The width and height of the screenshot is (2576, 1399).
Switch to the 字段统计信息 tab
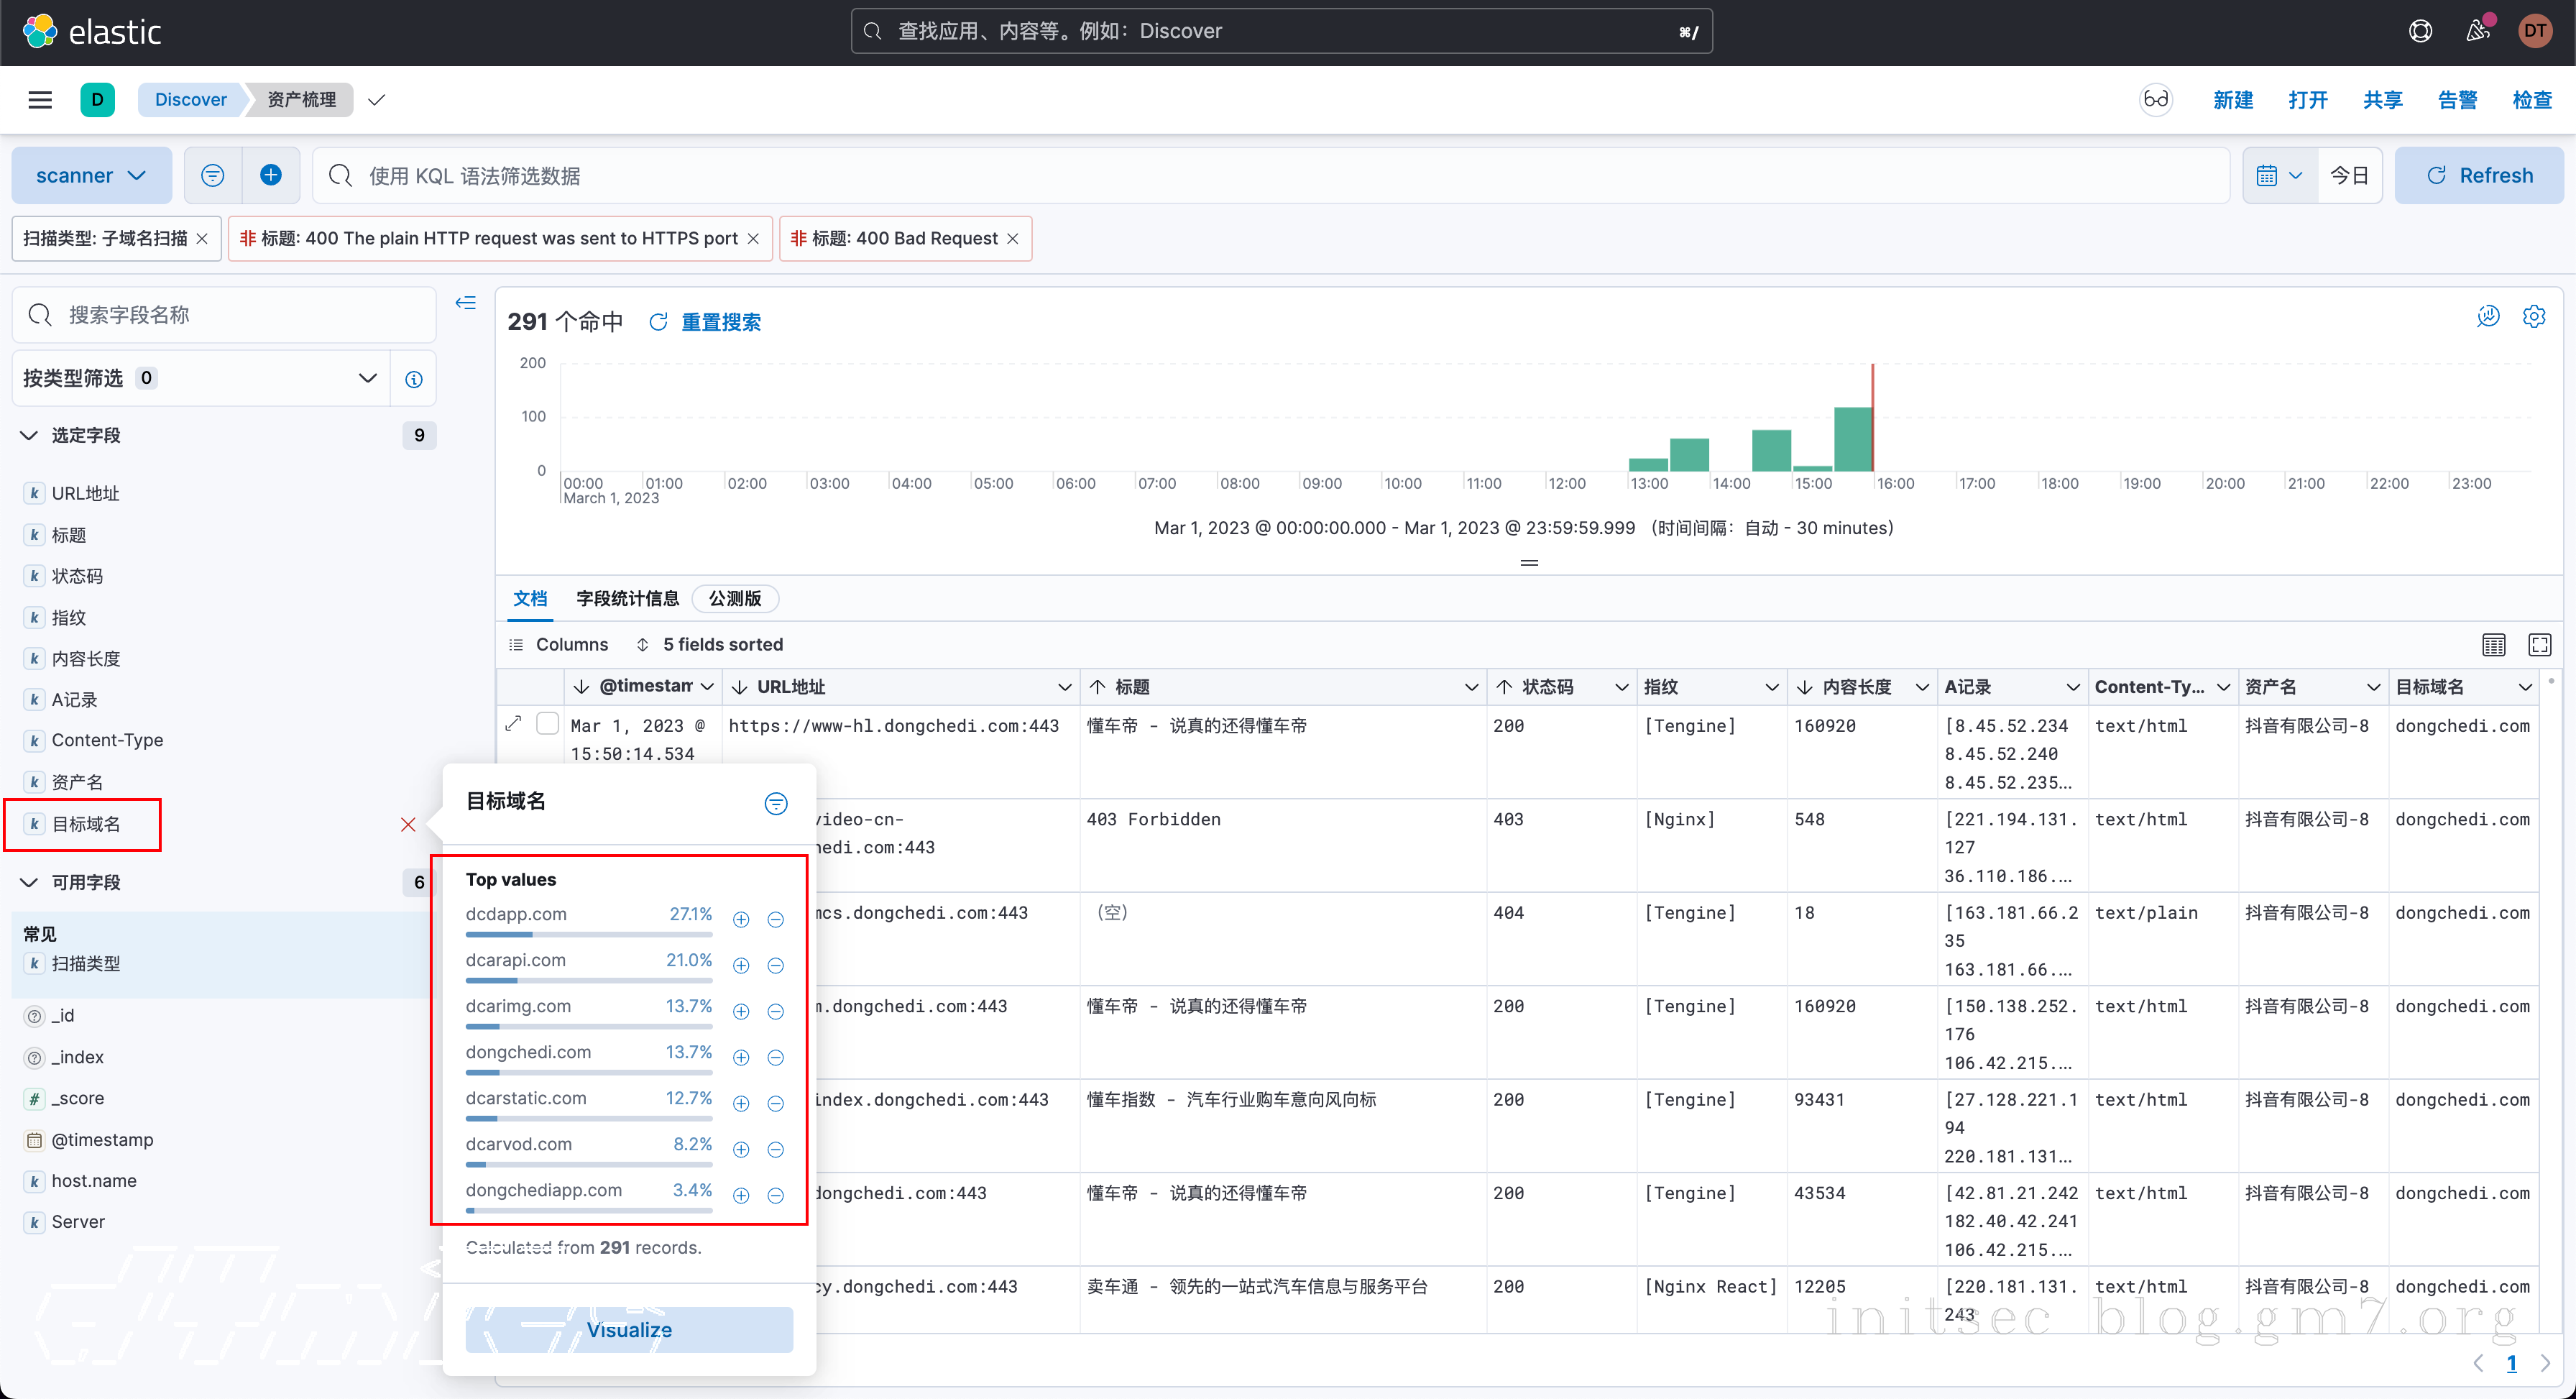627,598
